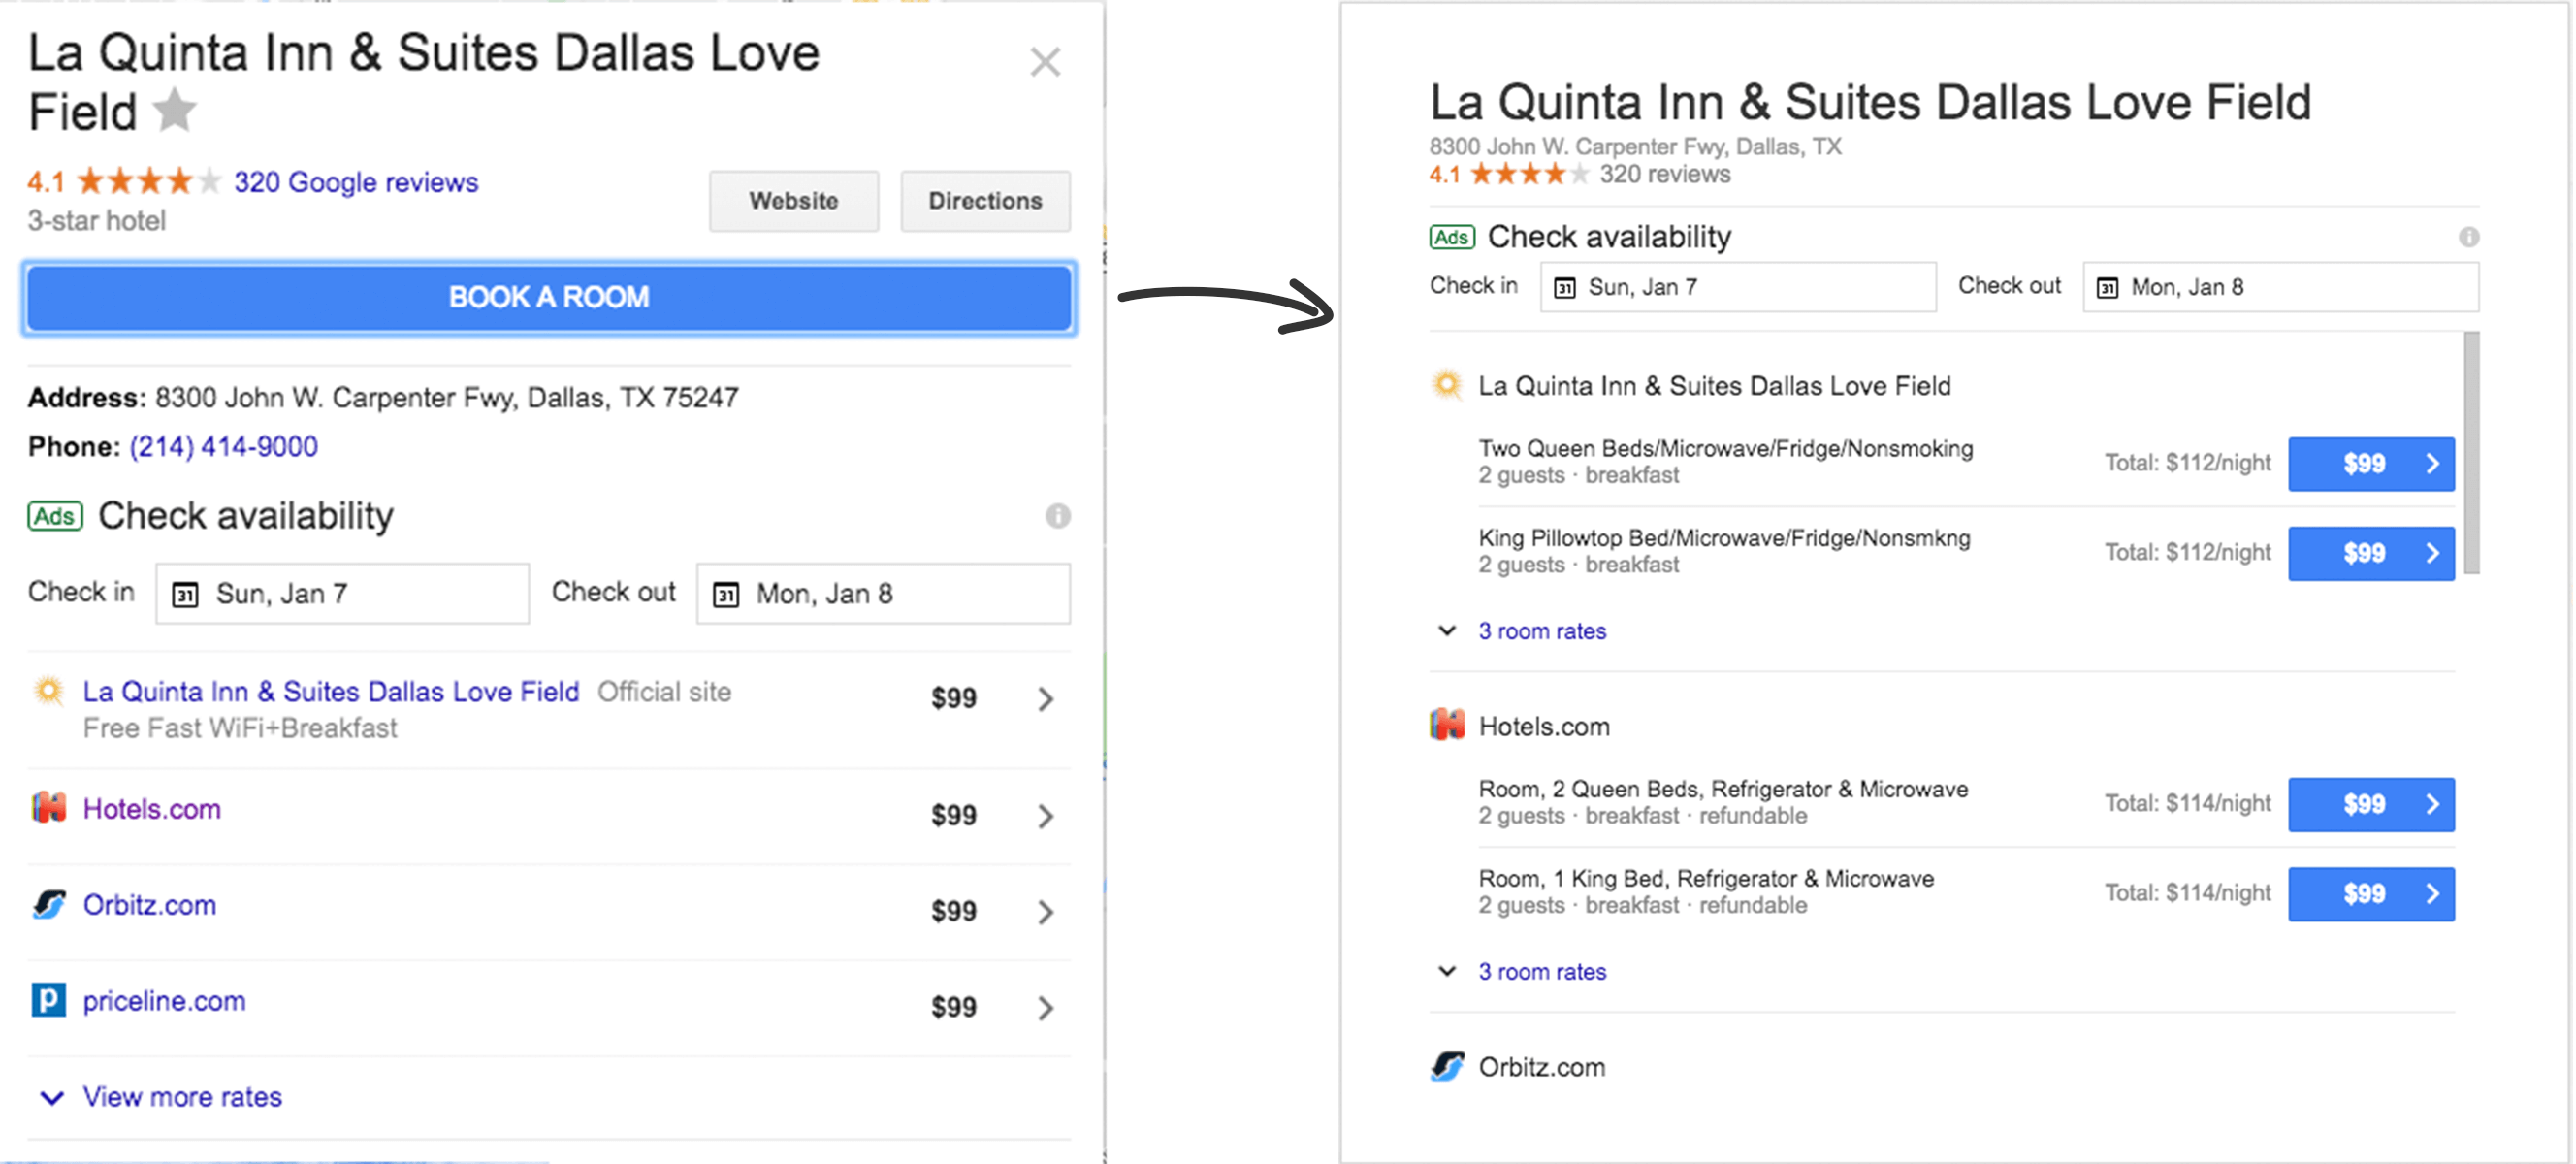Open check-out date field Mon, Jan 8 left panel
This screenshot has width=2576, height=1164.
pyautogui.click(x=883, y=594)
